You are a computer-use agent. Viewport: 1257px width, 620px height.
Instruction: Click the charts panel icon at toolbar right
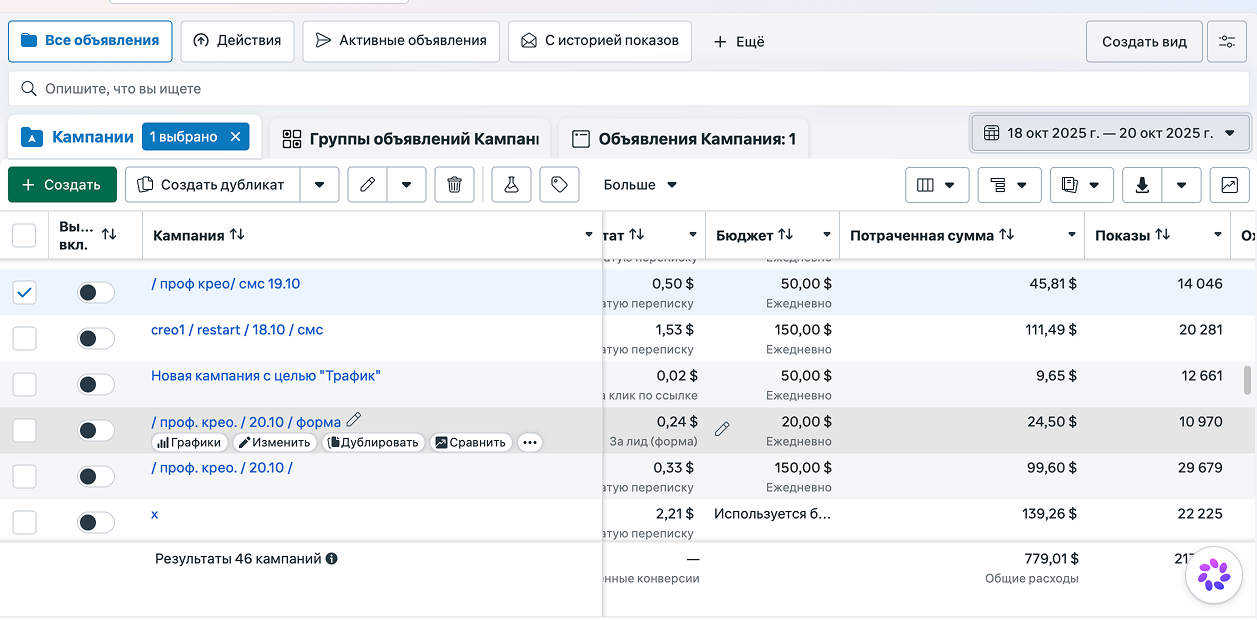click(1229, 185)
